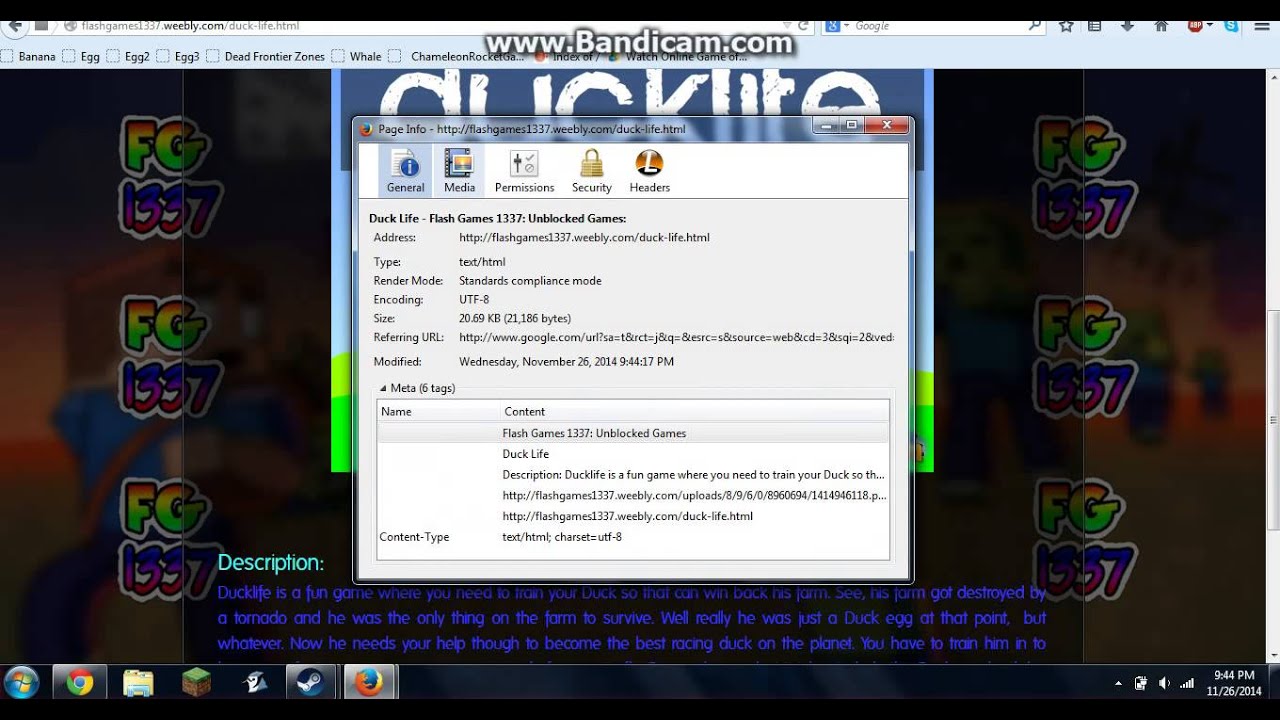Select the 'Duck Life' meta content row
Viewport: 1280px width, 720px height.
coord(633,454)
